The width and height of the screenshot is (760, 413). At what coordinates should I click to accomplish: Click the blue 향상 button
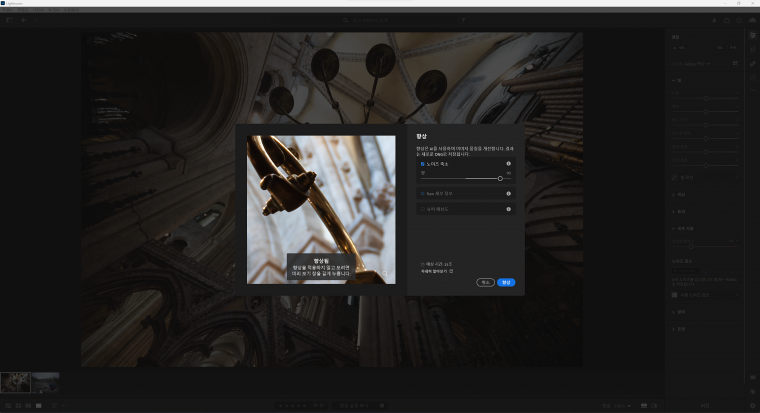tap(506, 282)
